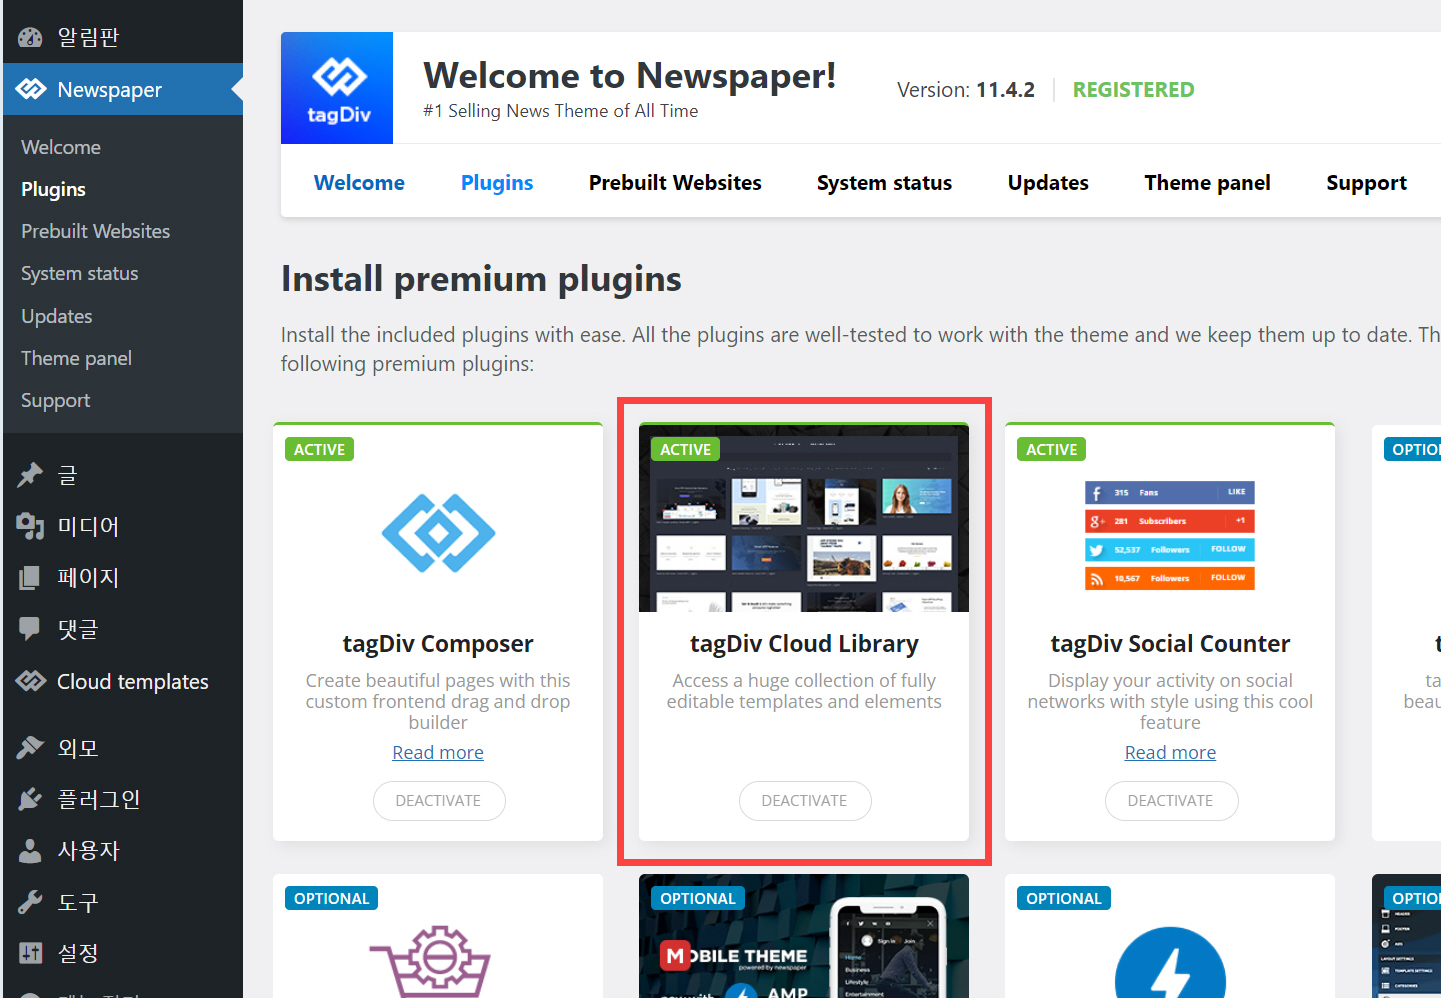
Task: Click the user icon next to 사용자
Action: tap(30, 850)
